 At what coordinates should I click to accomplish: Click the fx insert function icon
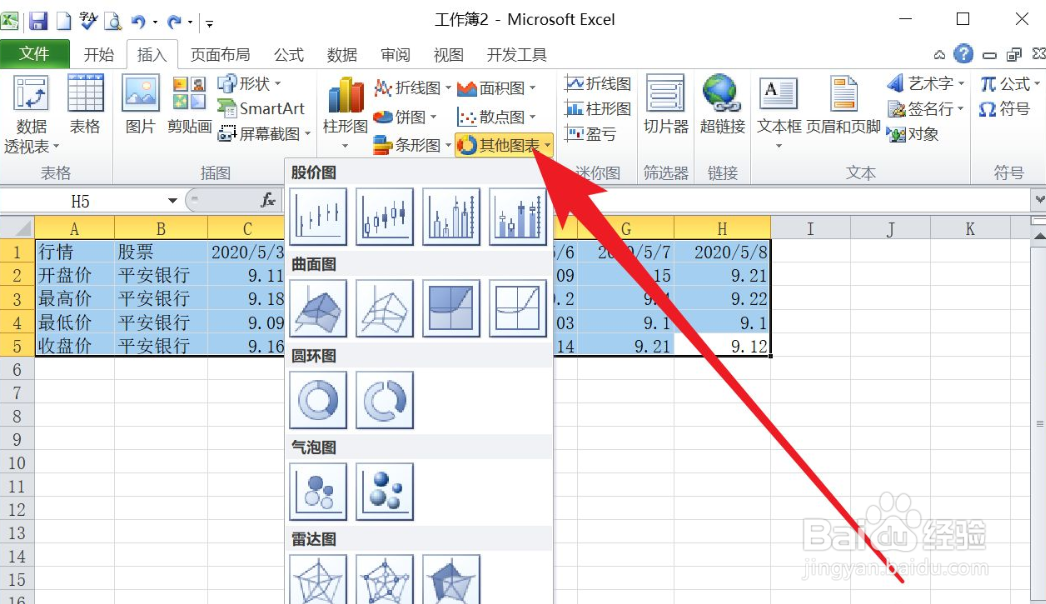point(268,200)
